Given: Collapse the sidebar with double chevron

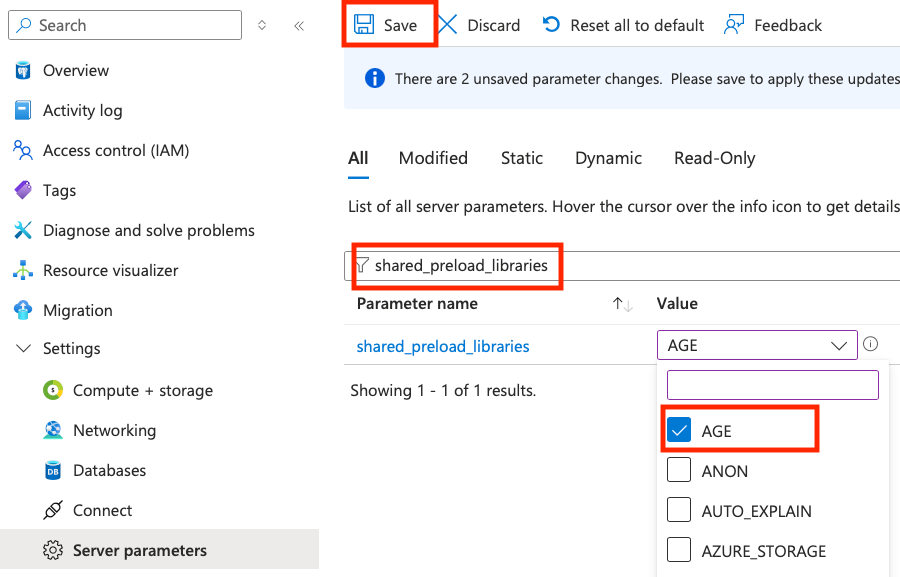Looking at the screenshot, I should (299, 25).
